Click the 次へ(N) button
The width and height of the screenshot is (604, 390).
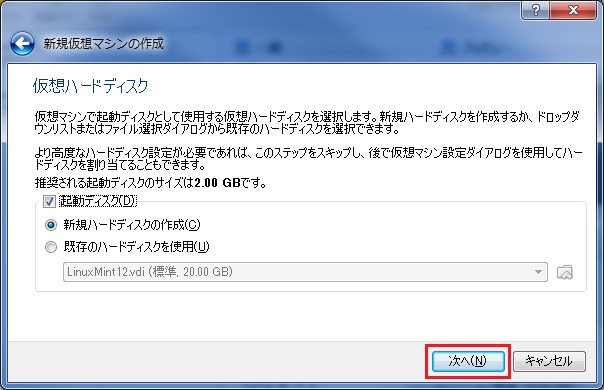pyautogui.click(x=468, y=361)
